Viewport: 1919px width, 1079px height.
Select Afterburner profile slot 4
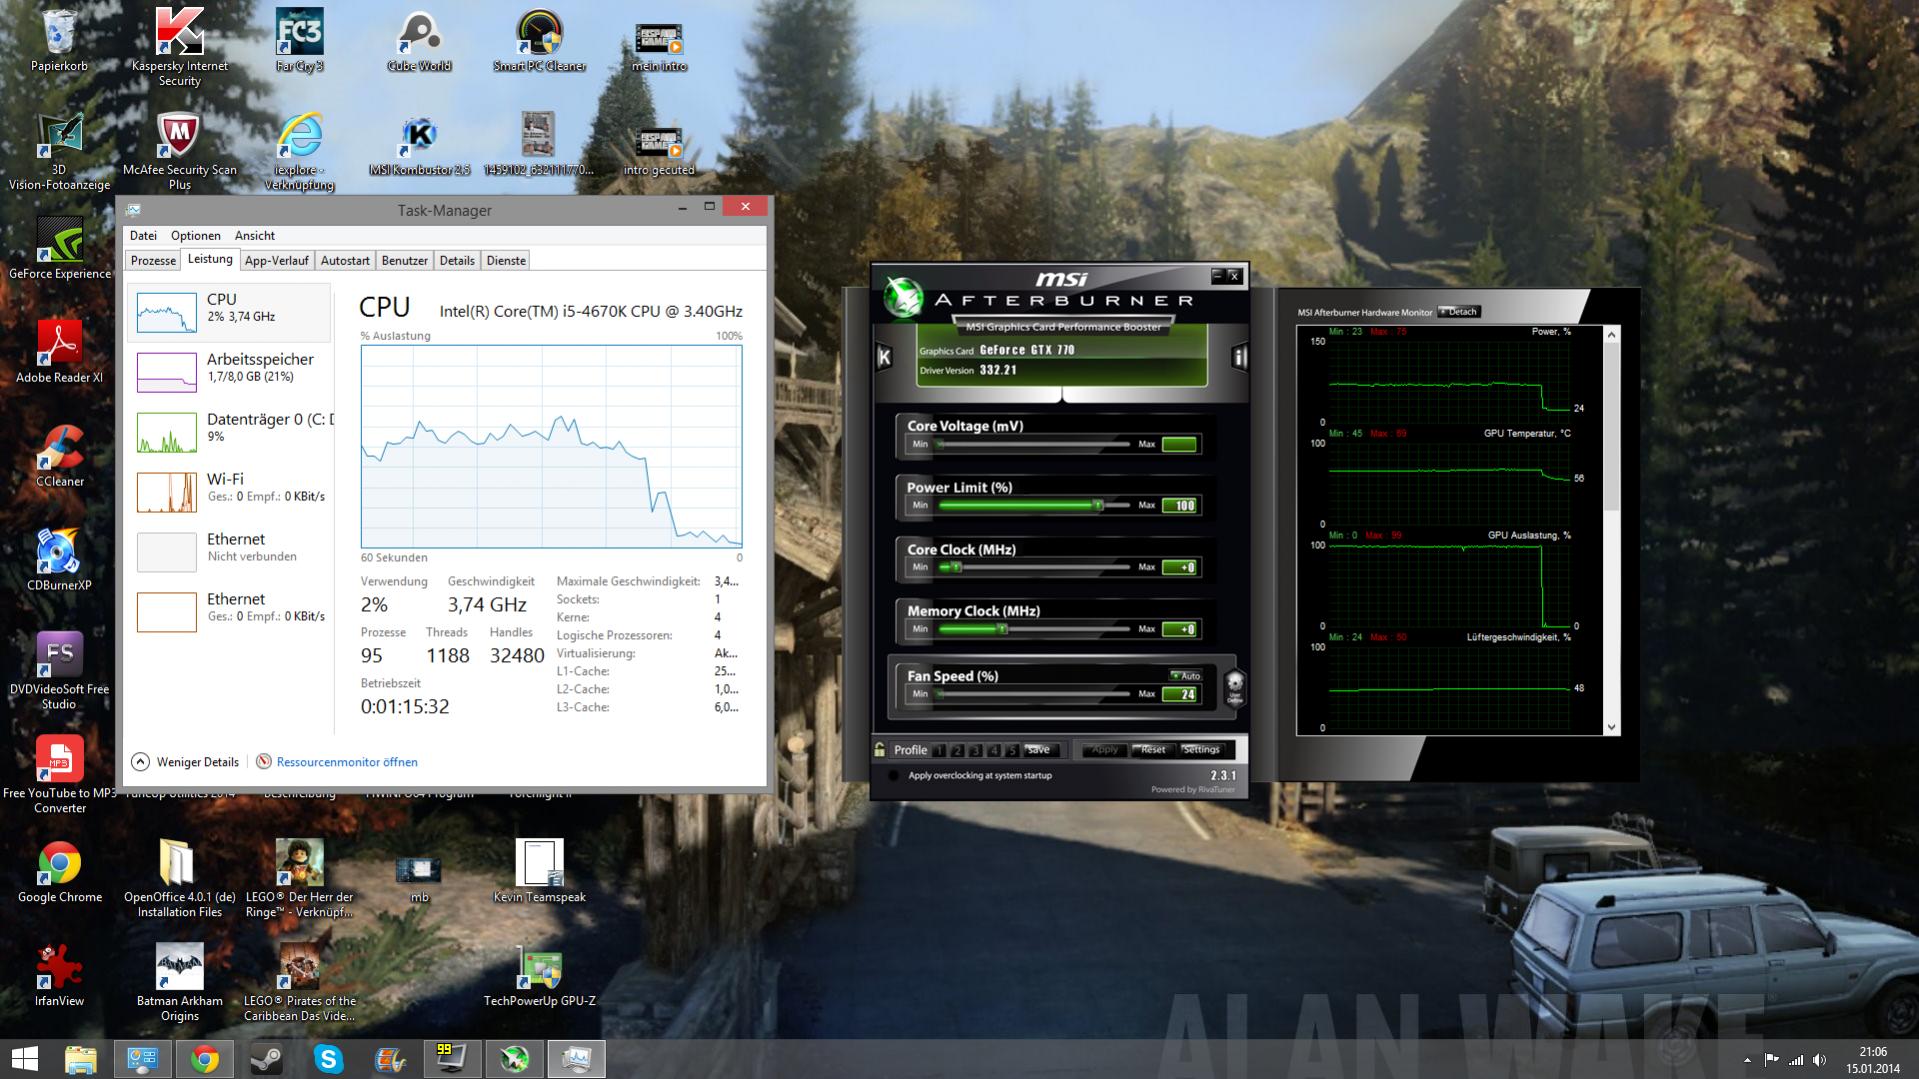tap(994, 750)
